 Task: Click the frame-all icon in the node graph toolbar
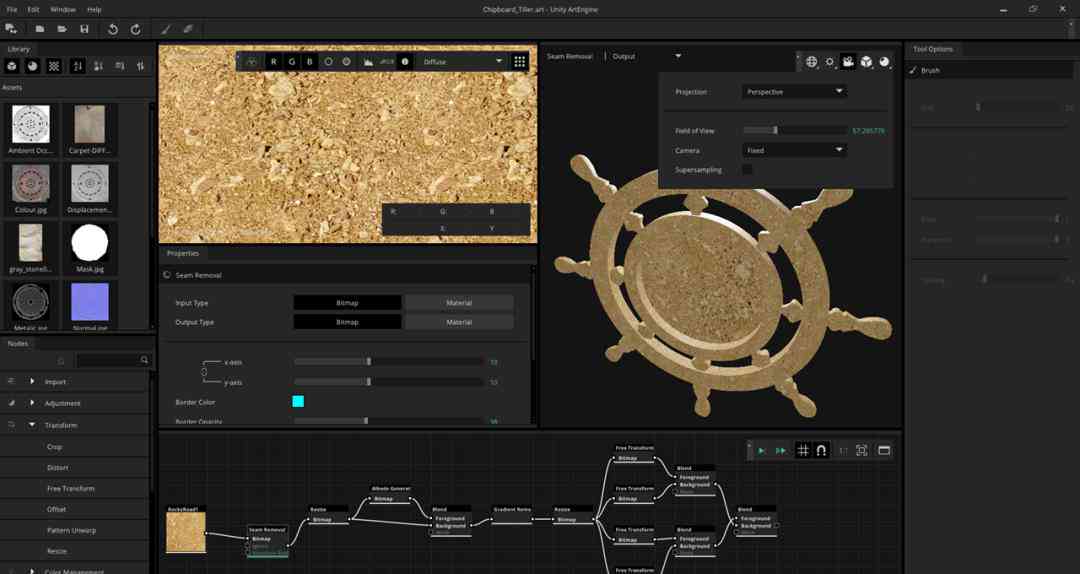862,451
